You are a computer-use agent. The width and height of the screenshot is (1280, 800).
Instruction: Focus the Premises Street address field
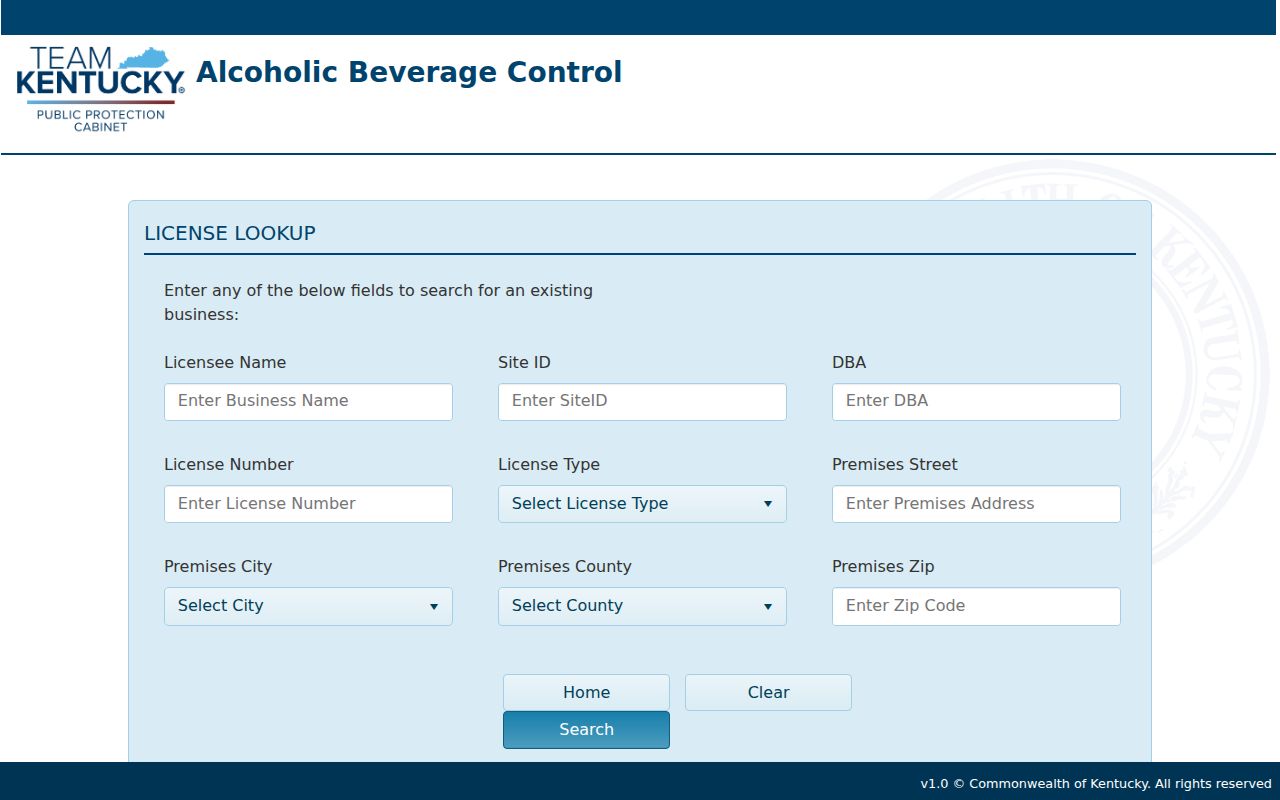click(976, 504)
